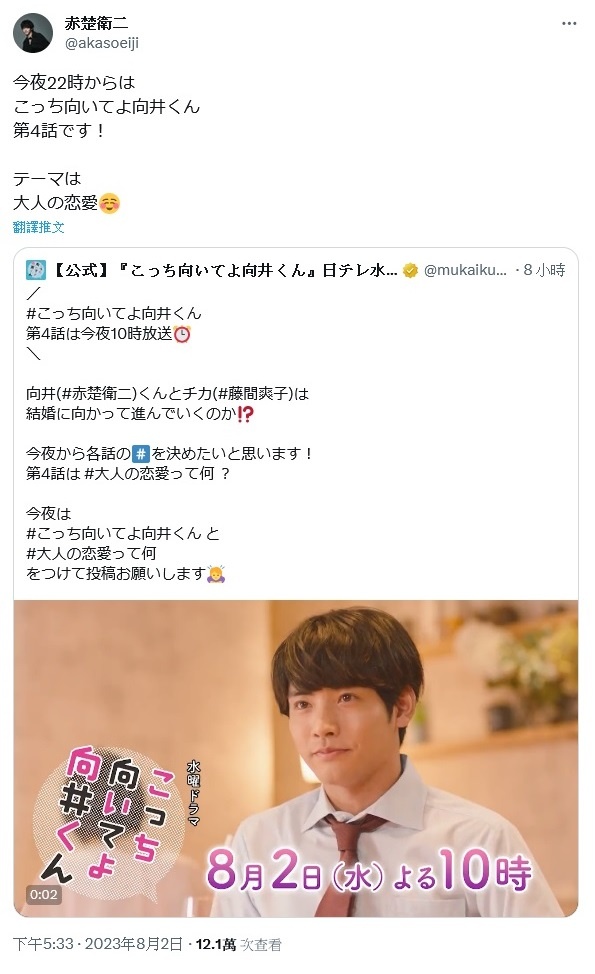Click the 赤楚衛二 profile avatar
Image resolution: width=595 pixels, height=974 pixels.
click(x=33, y=33)
